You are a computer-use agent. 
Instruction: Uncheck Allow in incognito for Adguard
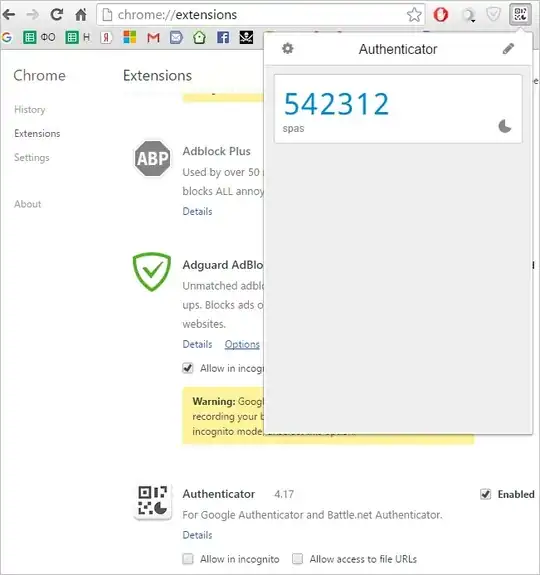tap(188, 368)
